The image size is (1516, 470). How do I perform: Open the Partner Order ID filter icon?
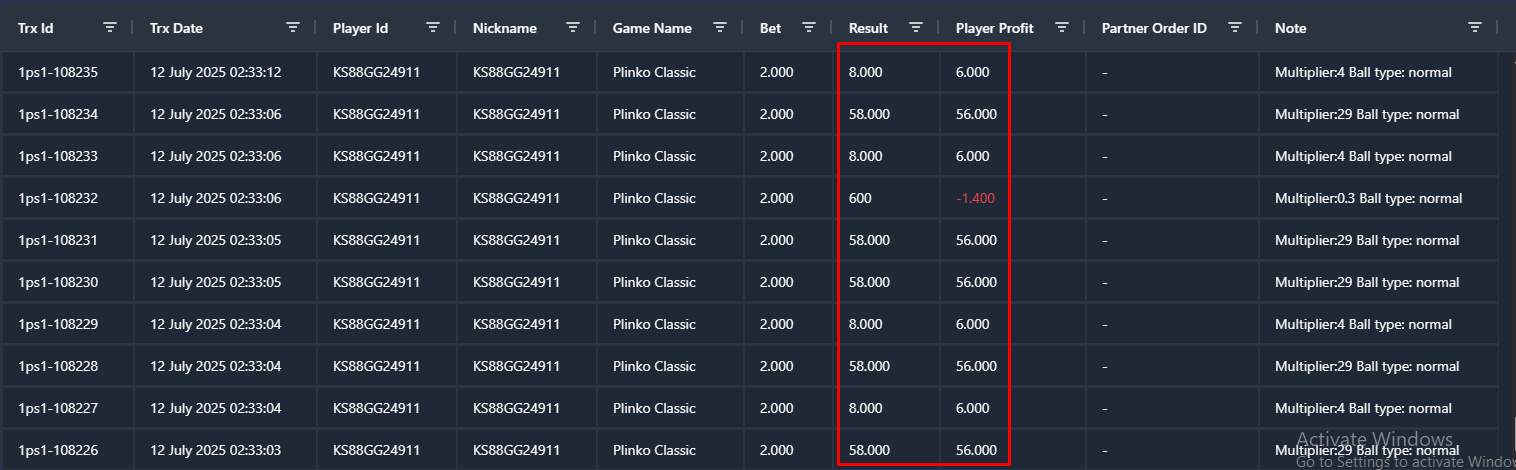[1235, 28]
